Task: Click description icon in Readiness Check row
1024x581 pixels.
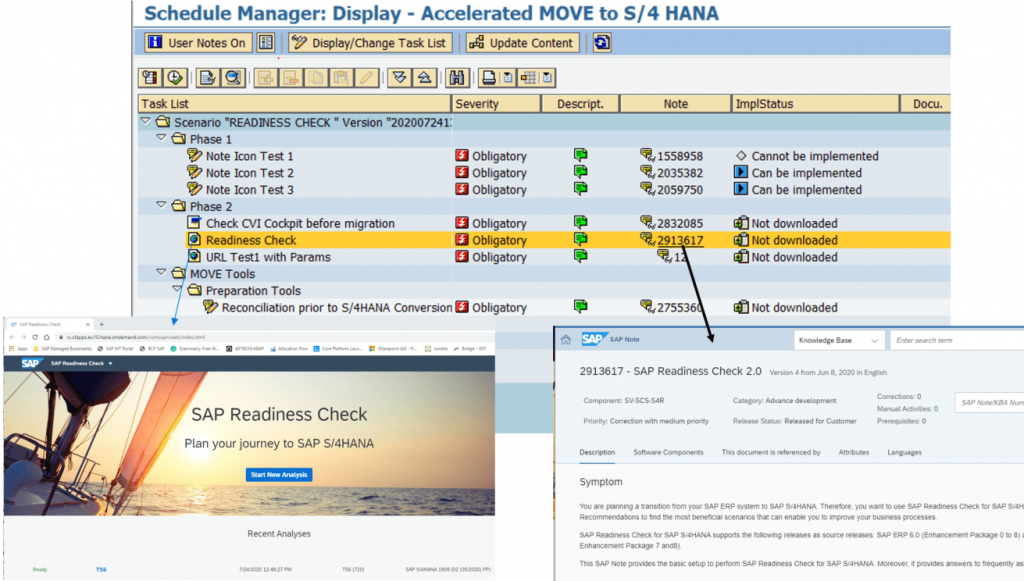Action: (x=581, y=240)
